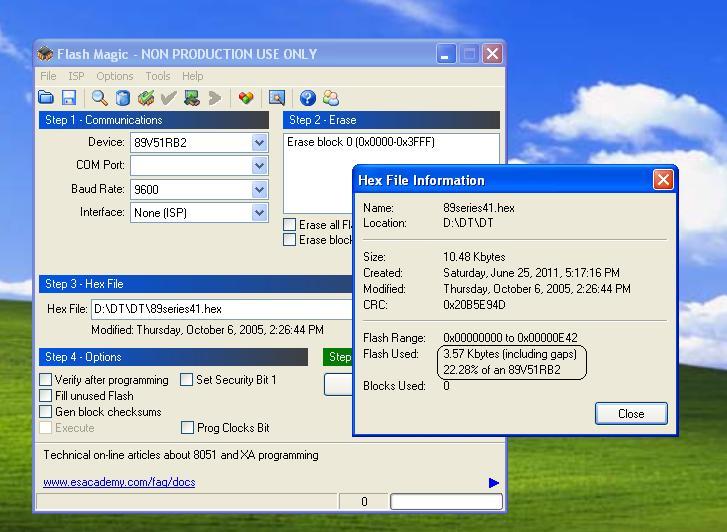The width and height of the screenshot is (727, 532).
Task: Select Erase block 0 (0x0000-0x3FFF) entry
Action: 361,142
